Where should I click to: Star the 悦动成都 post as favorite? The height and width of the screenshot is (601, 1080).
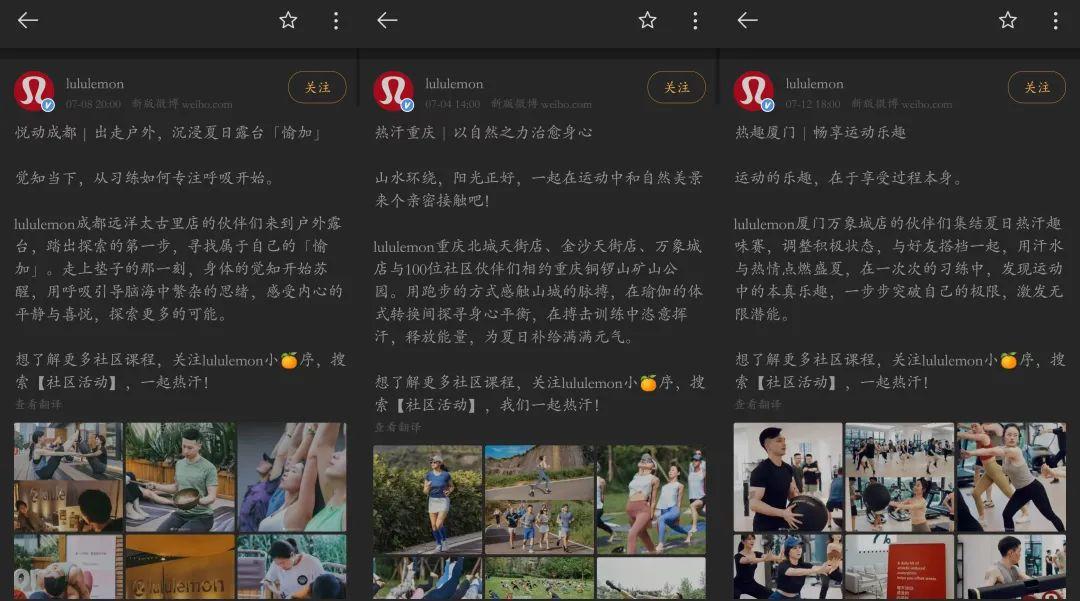coord(288,20)
